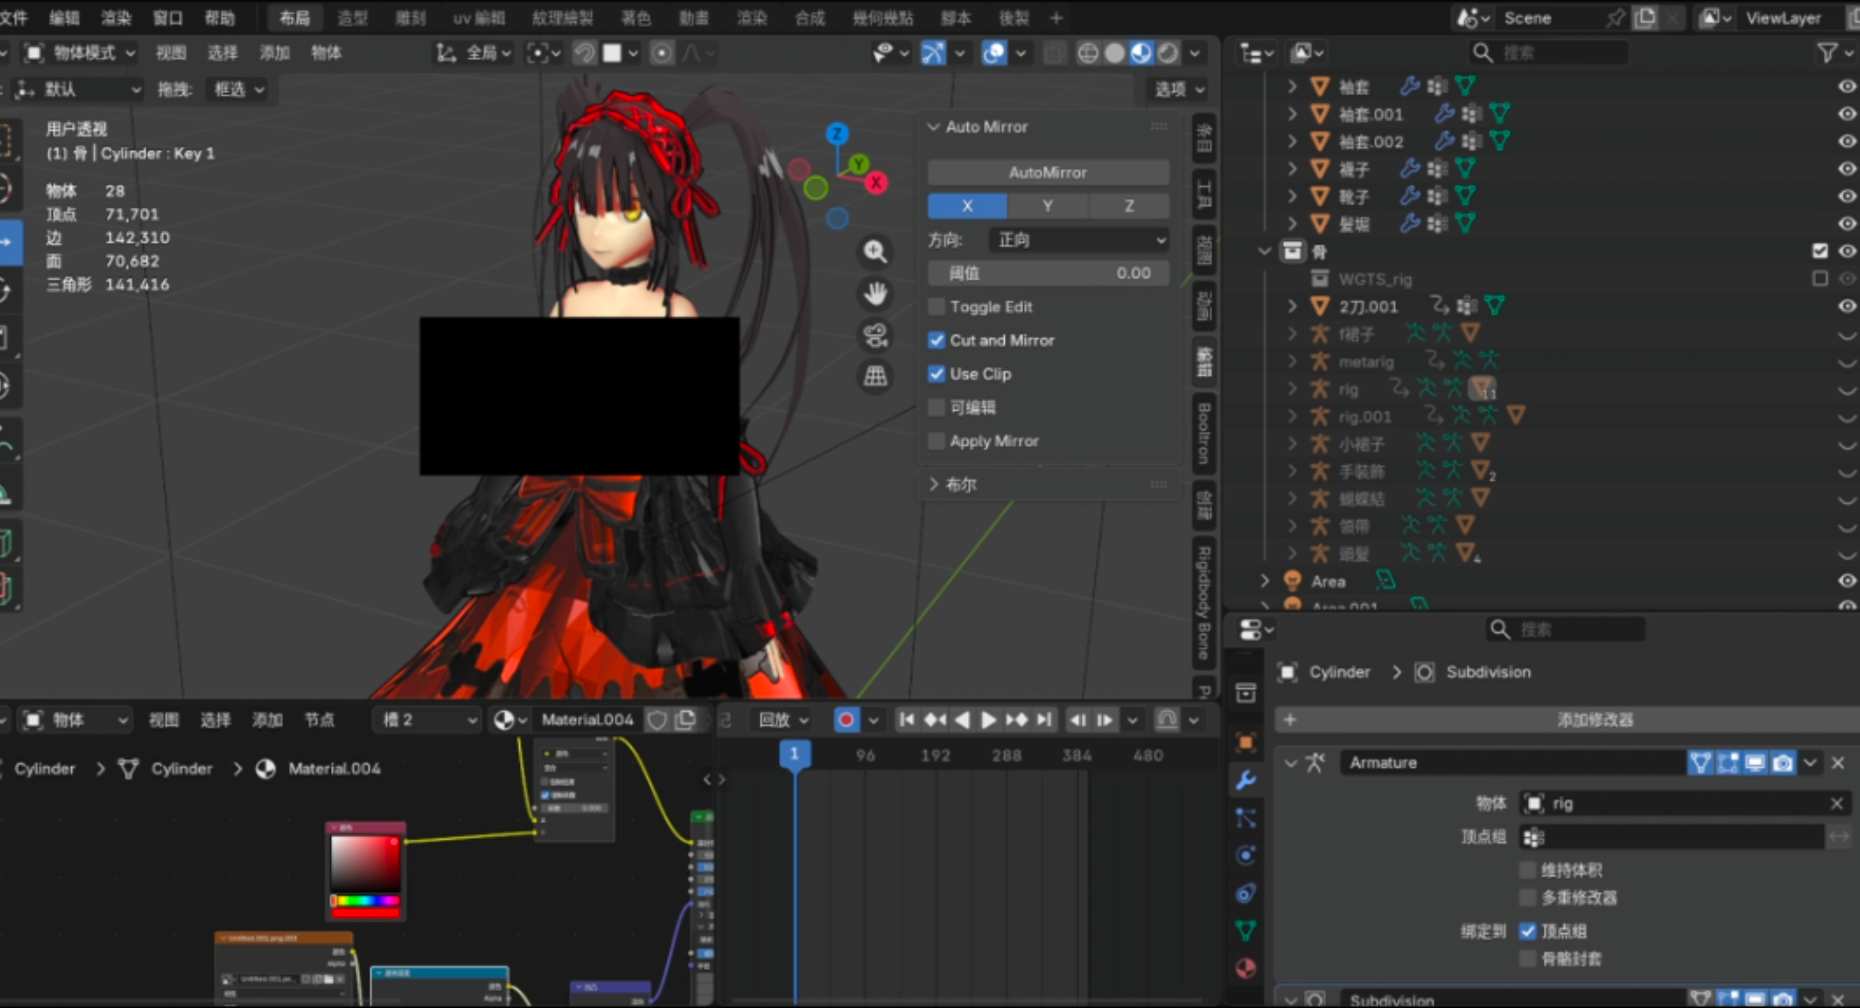
Task: Click the auto-keying record button
Action: [x=846, y=720]
